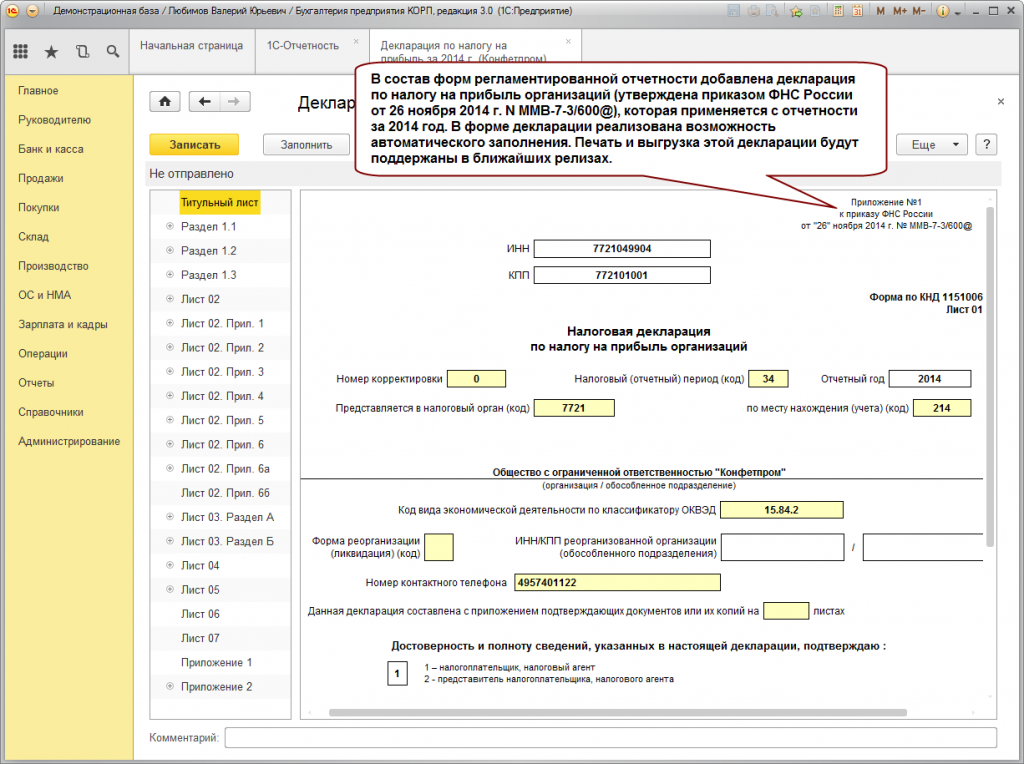Screen dimensions: 1024x764
Task: Click the Записать button
Action: pyautogui.click(x=194, y=144)
